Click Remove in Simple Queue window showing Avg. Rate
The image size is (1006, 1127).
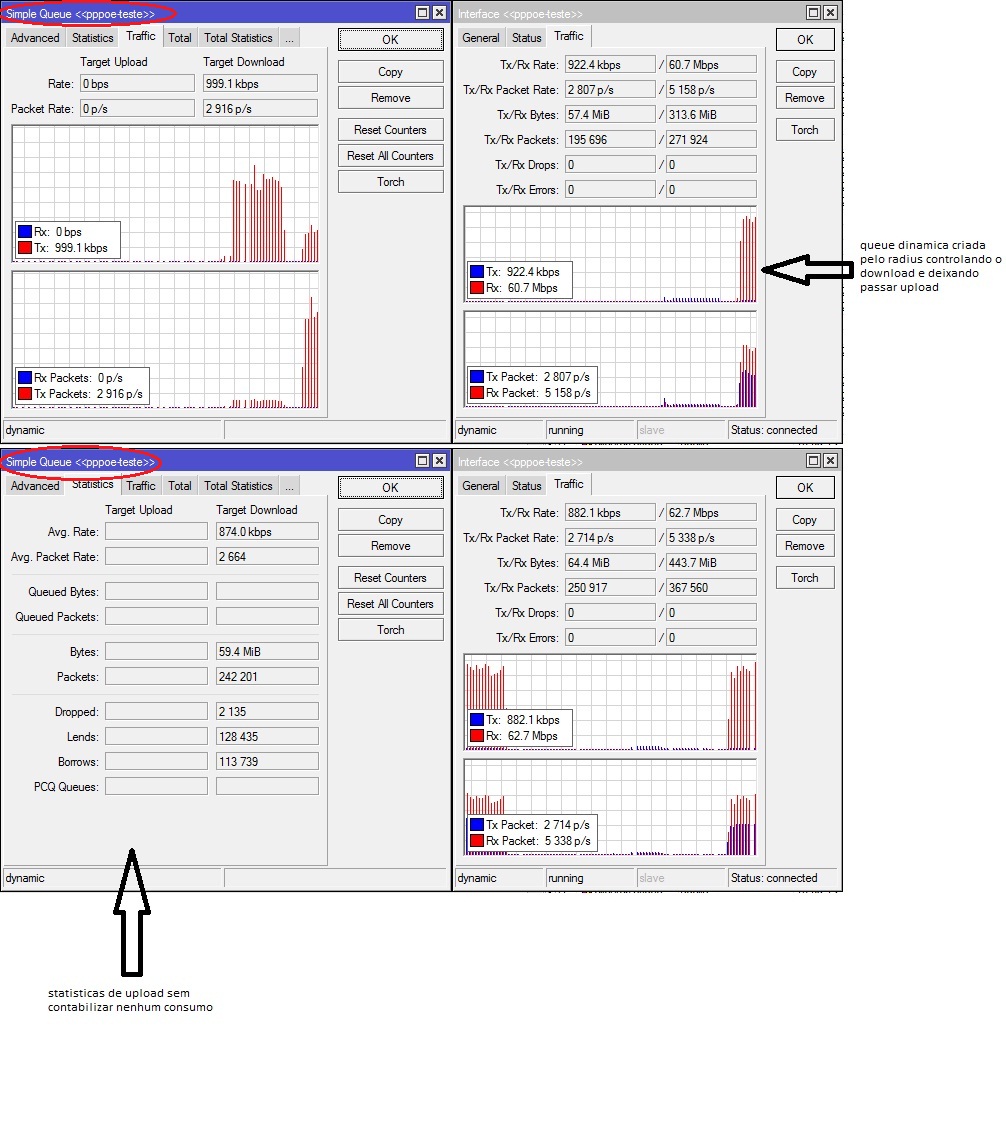(390, 546)
